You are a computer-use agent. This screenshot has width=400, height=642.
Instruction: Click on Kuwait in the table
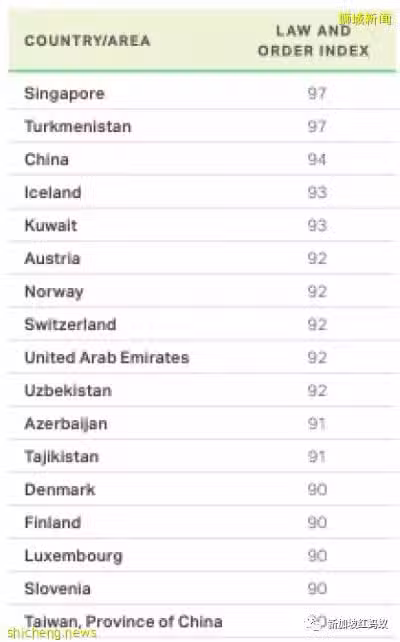(x=51, y=225)
